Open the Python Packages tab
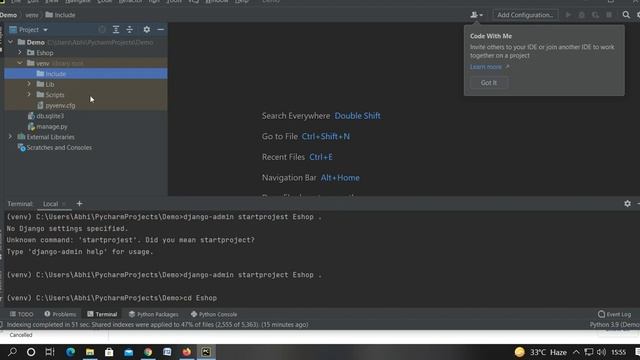This screenshot has height=360, width=640. coord(153,314)
